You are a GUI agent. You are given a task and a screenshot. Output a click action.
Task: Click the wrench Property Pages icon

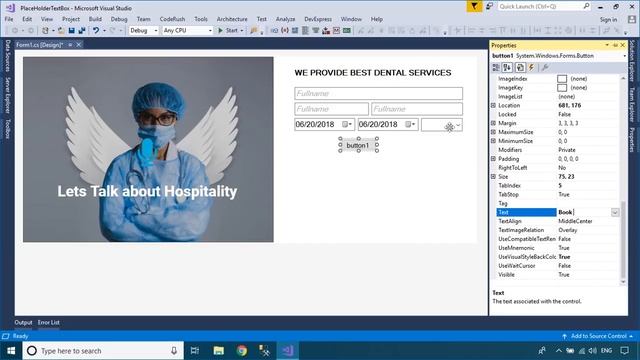pyautogui.click(x=545, y=67)
